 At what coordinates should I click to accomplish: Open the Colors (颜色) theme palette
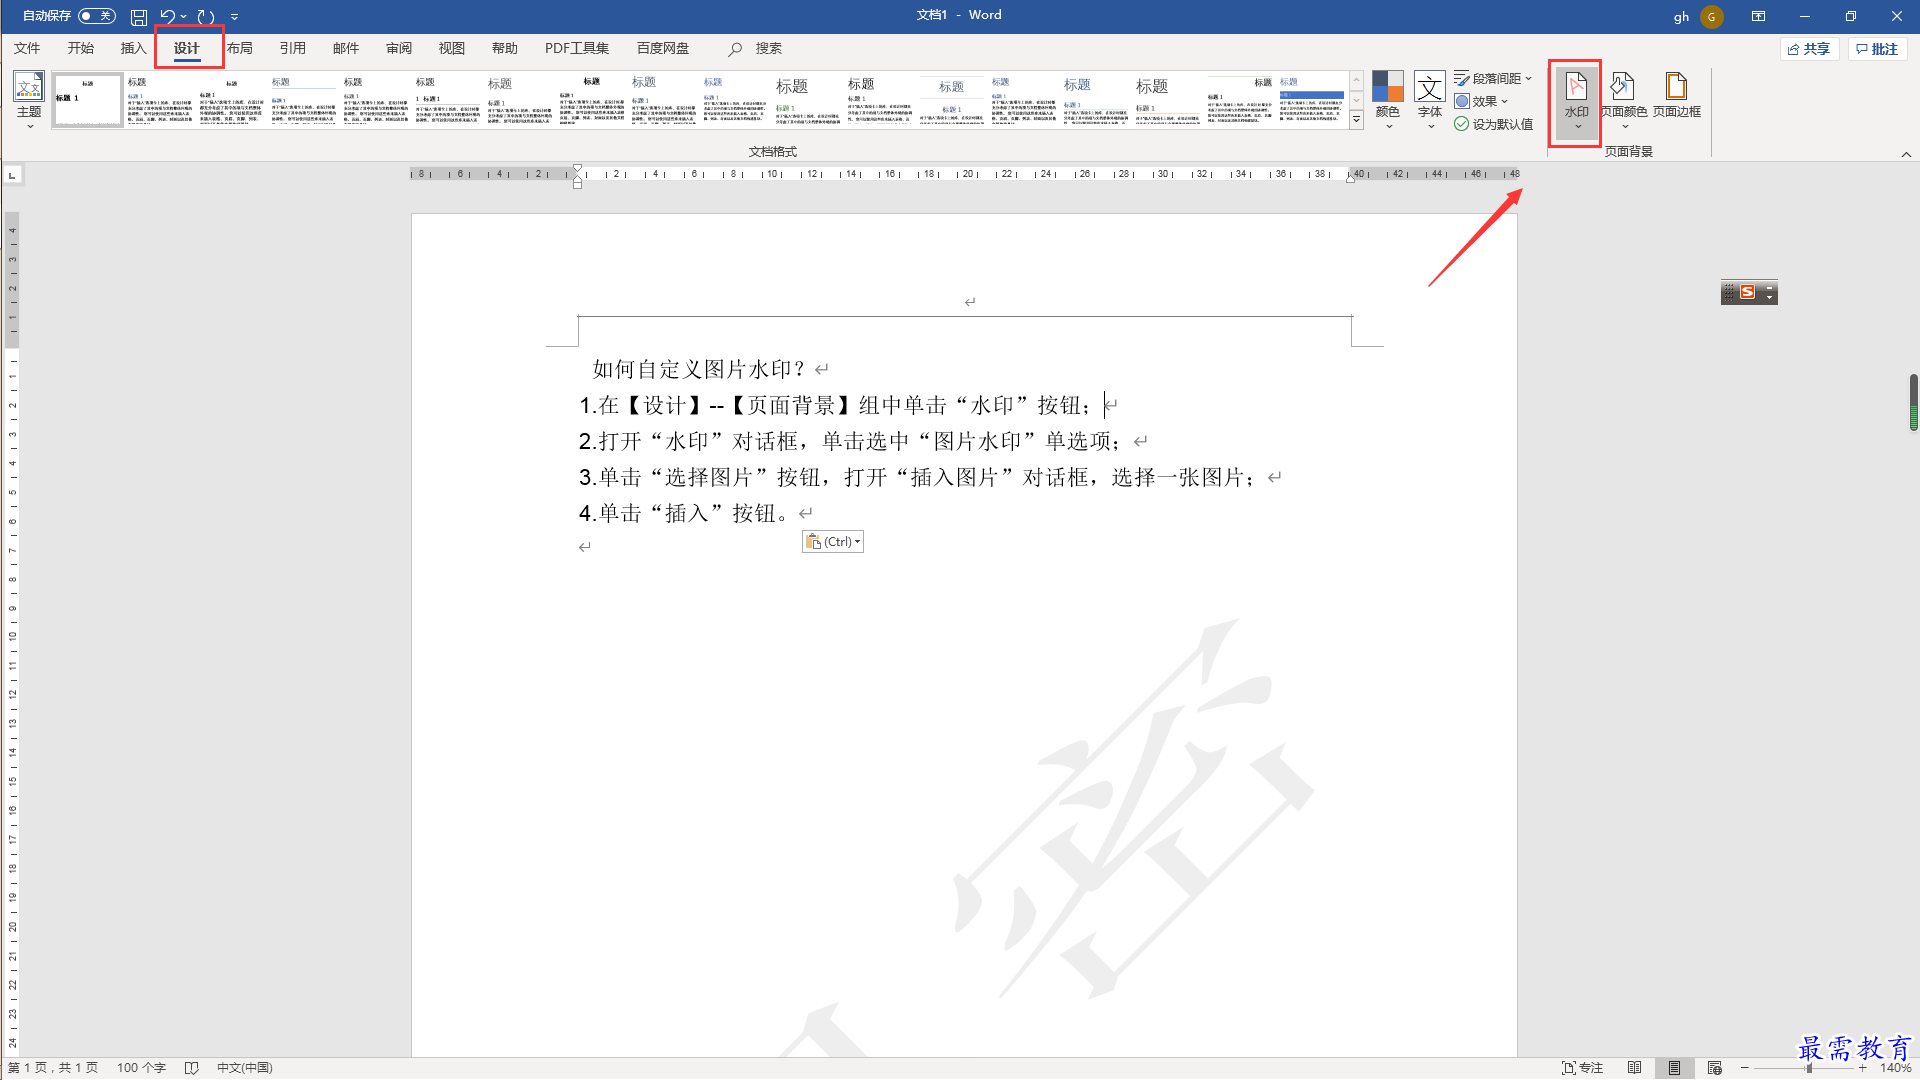click(x=1388, y=100)
